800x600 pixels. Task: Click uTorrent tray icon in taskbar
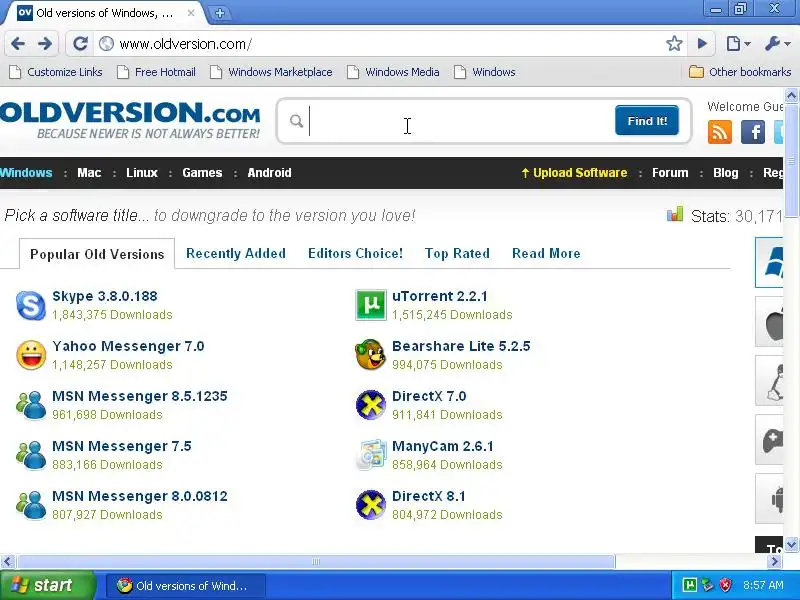coord(689,585)
